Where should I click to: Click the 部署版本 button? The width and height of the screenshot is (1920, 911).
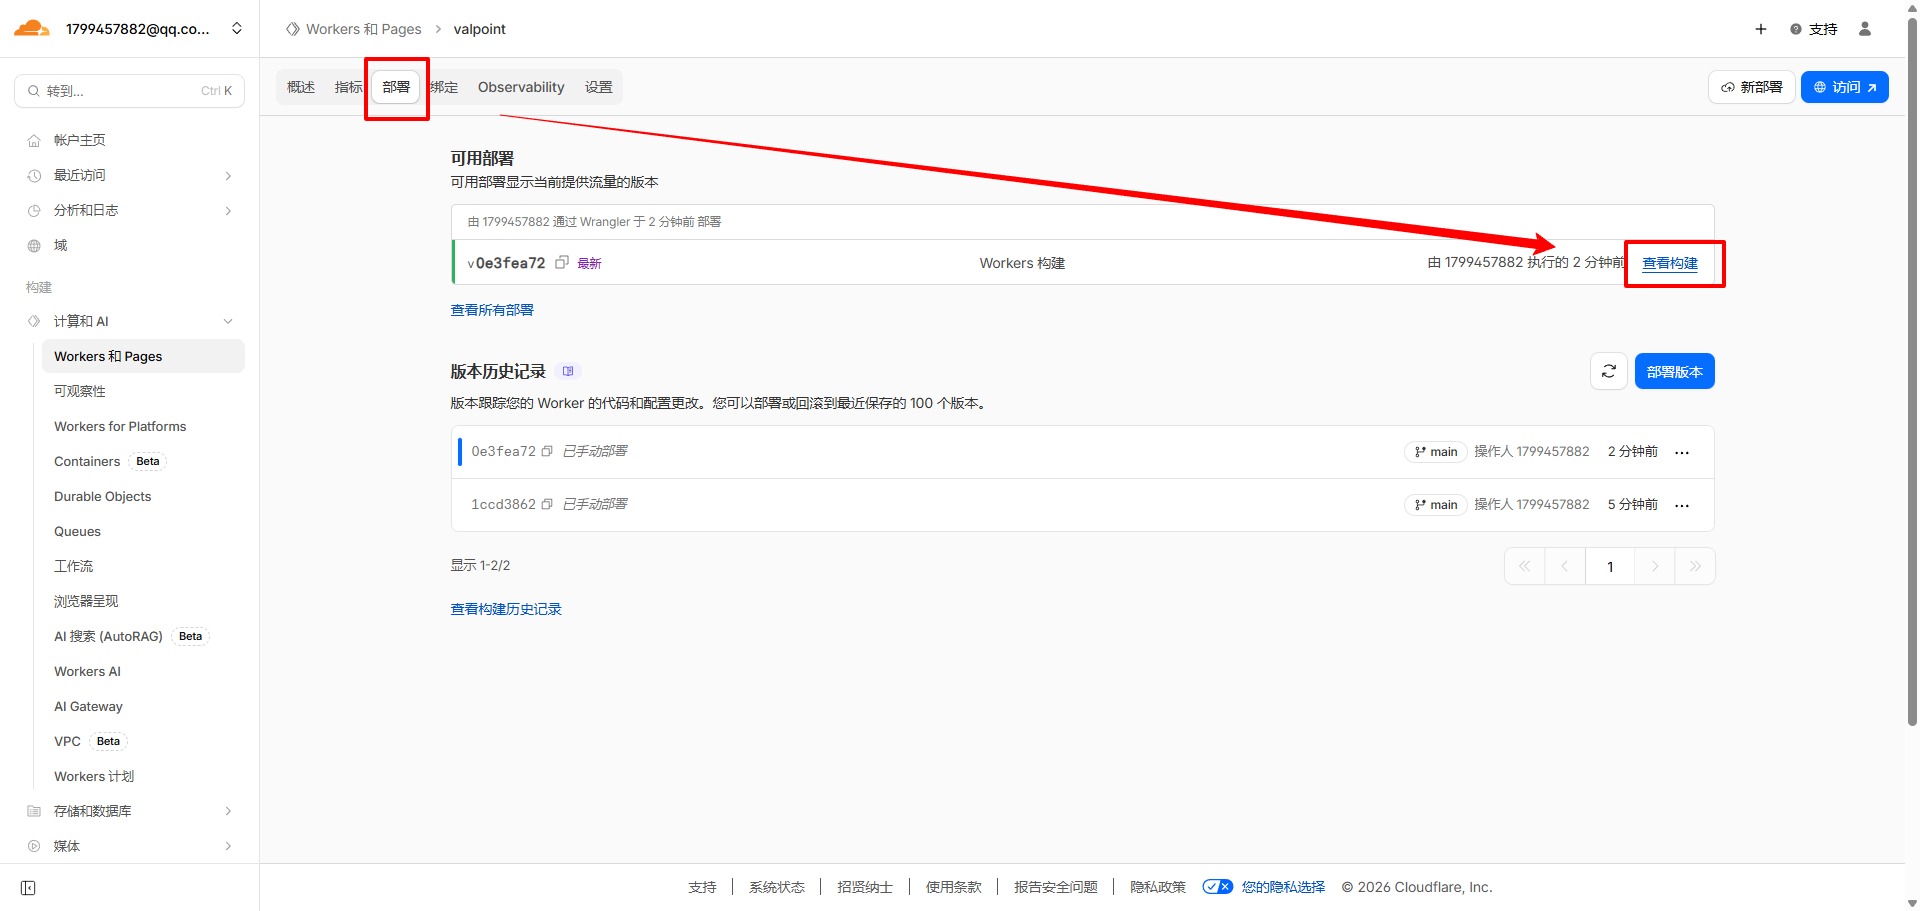click(1675, 371)
